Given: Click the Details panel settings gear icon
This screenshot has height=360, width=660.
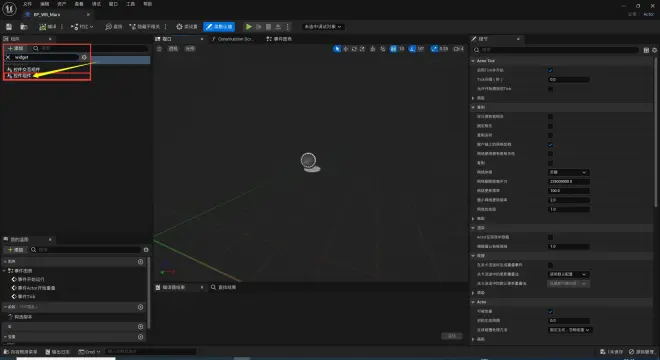Looking at the screenshot, I should coord(655,50).
